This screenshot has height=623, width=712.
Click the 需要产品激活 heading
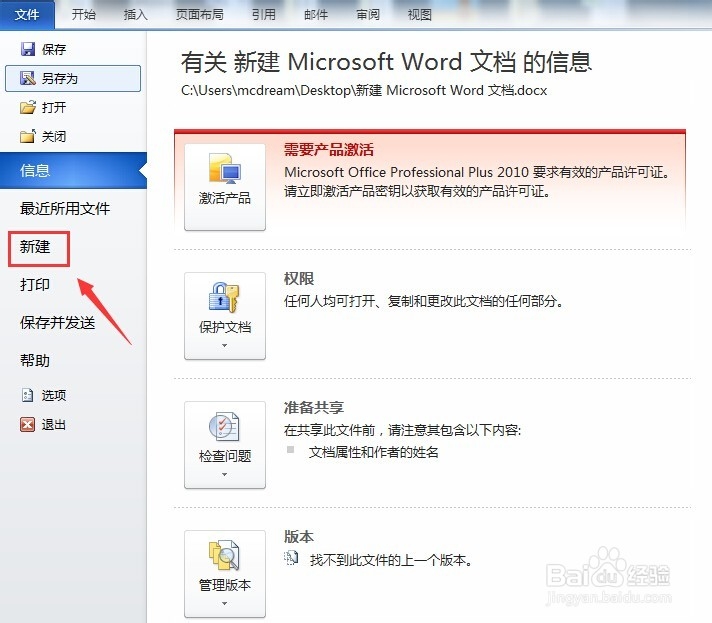[x=329, y=149]
